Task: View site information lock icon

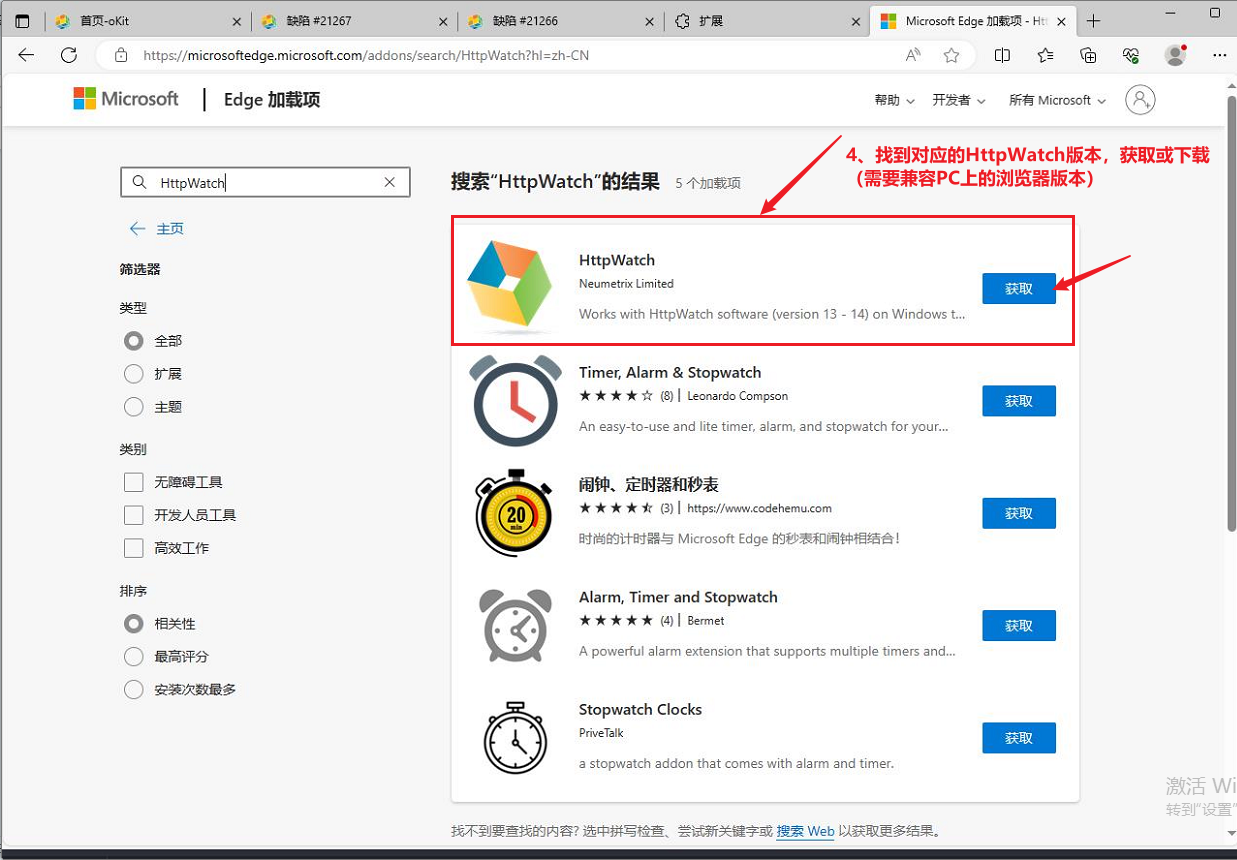Action: pos(121,55)
